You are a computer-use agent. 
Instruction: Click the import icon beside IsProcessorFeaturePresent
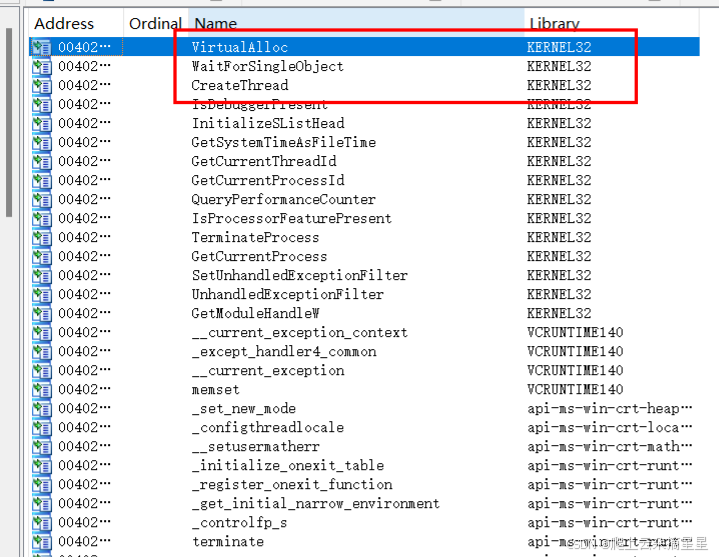[x=41, y=219]
